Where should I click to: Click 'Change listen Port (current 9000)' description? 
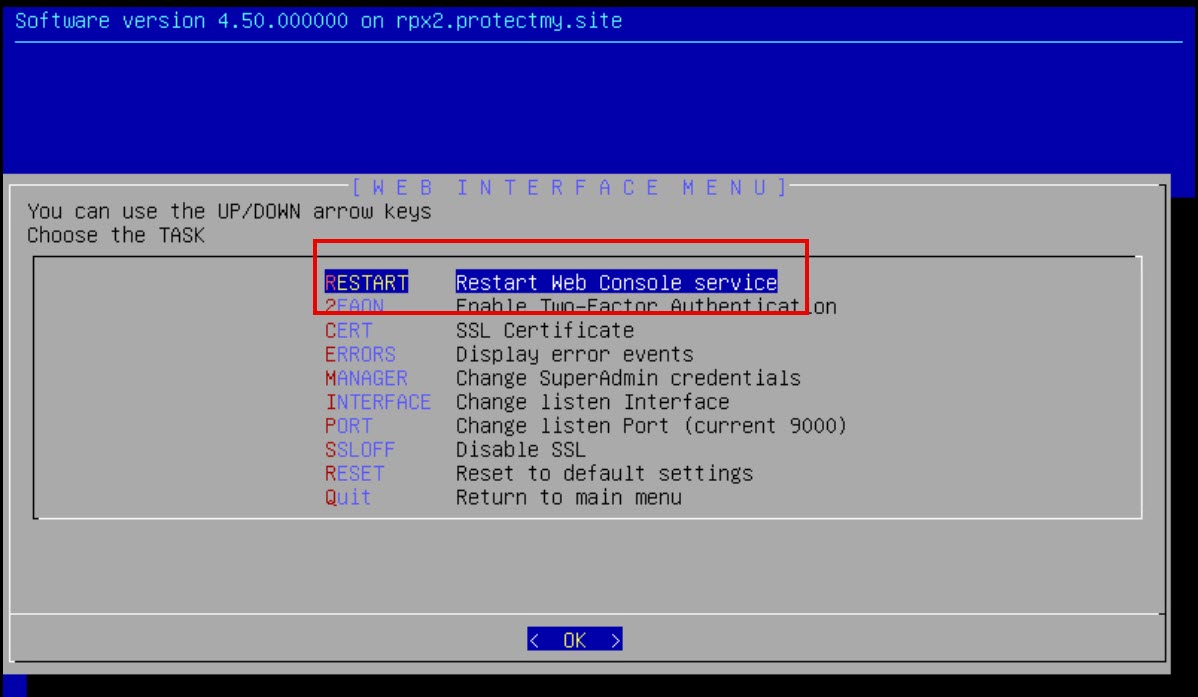651,426
